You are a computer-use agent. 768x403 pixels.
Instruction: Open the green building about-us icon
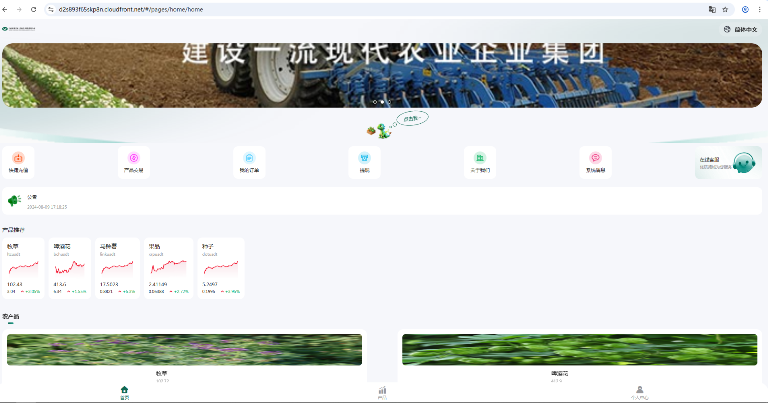tap(480, 158)
